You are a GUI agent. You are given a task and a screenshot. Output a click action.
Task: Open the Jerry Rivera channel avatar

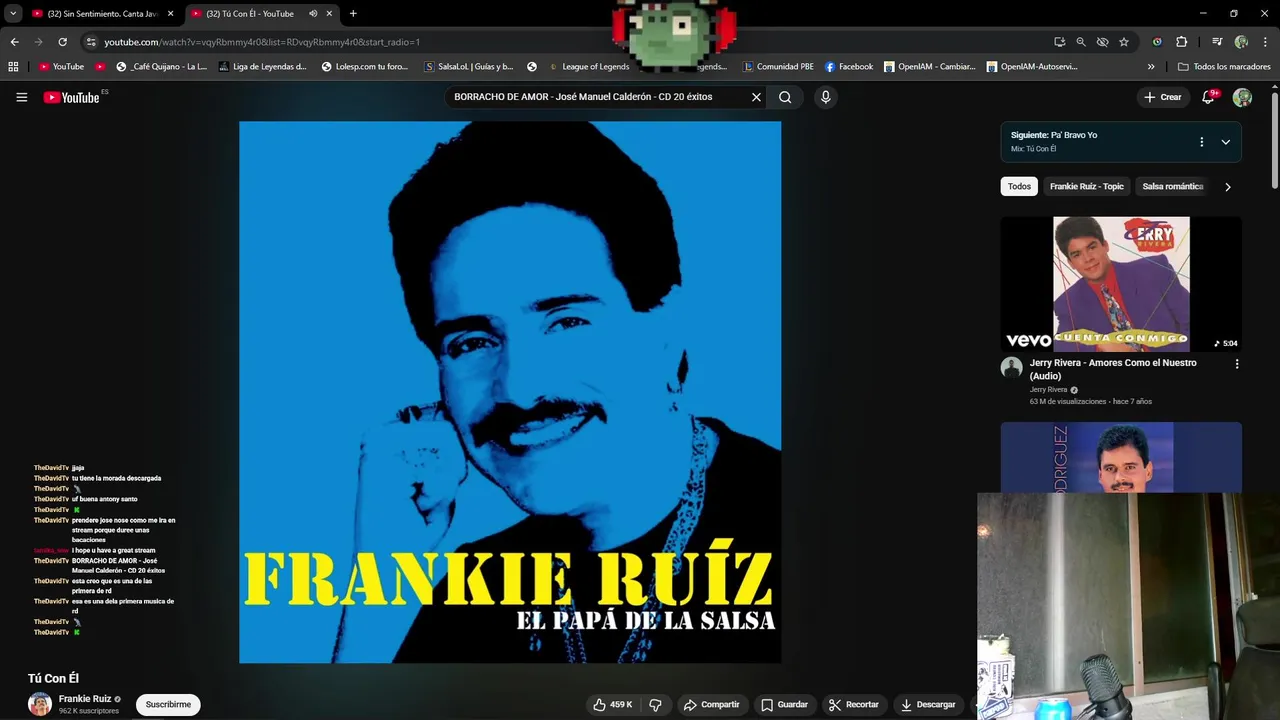click(x=1012, y=367)
